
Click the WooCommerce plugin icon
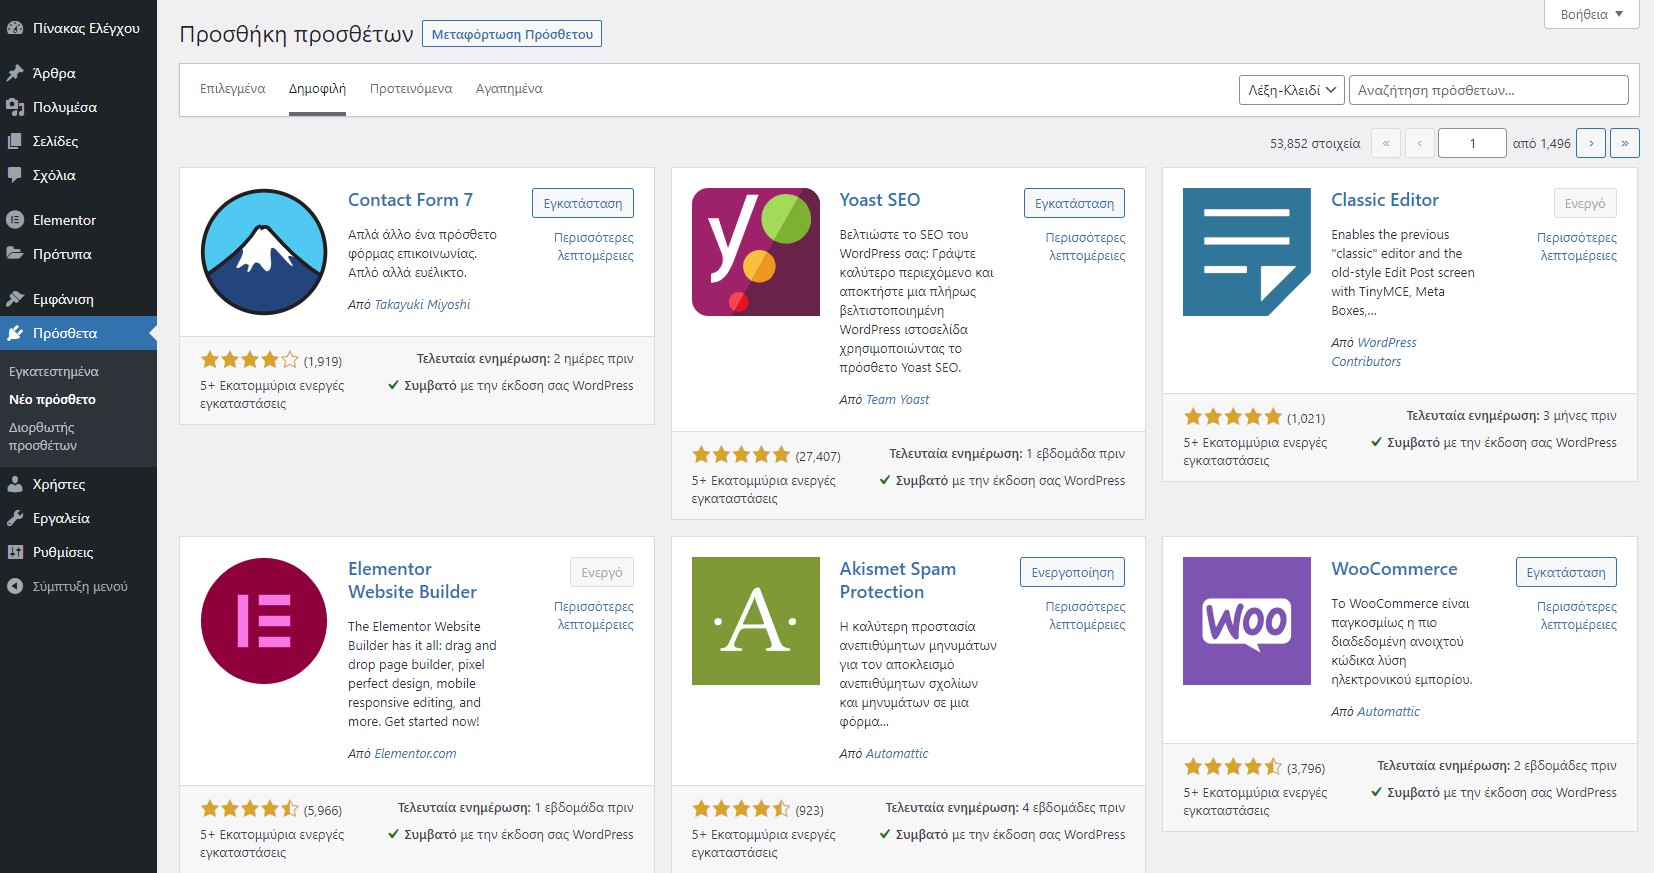(1246, 621)
